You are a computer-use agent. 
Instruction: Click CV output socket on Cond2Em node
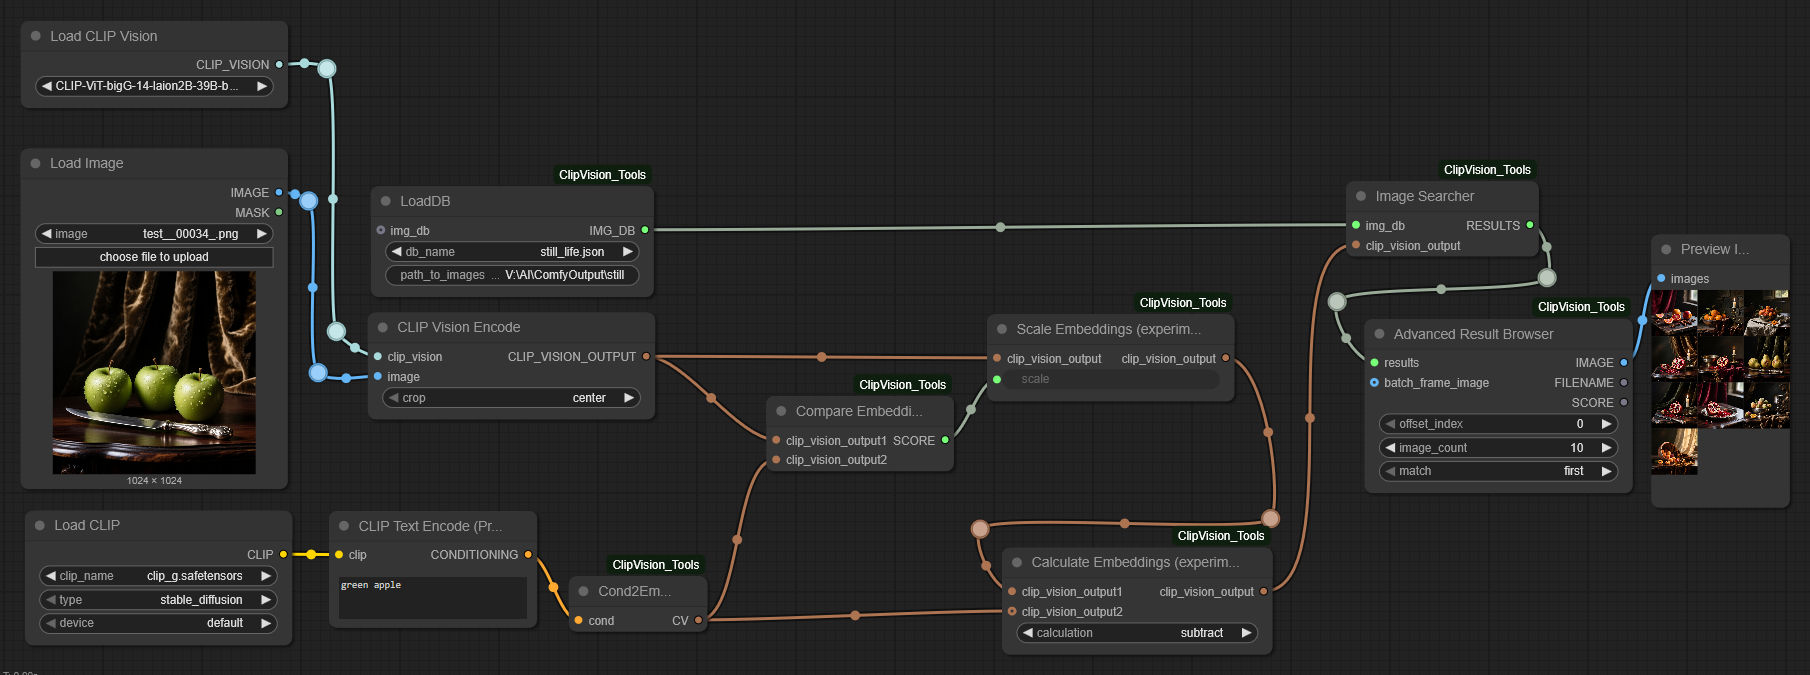tap(698, 620)
